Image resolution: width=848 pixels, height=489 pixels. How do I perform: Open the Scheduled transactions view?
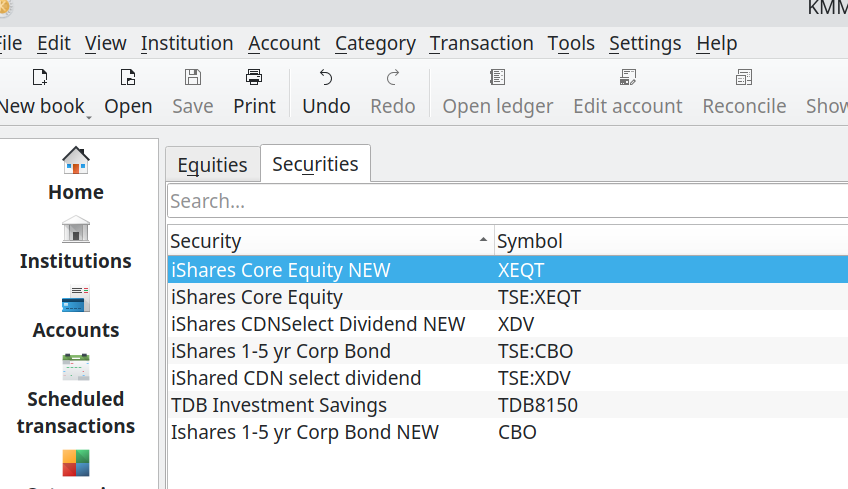coord(76,396)
